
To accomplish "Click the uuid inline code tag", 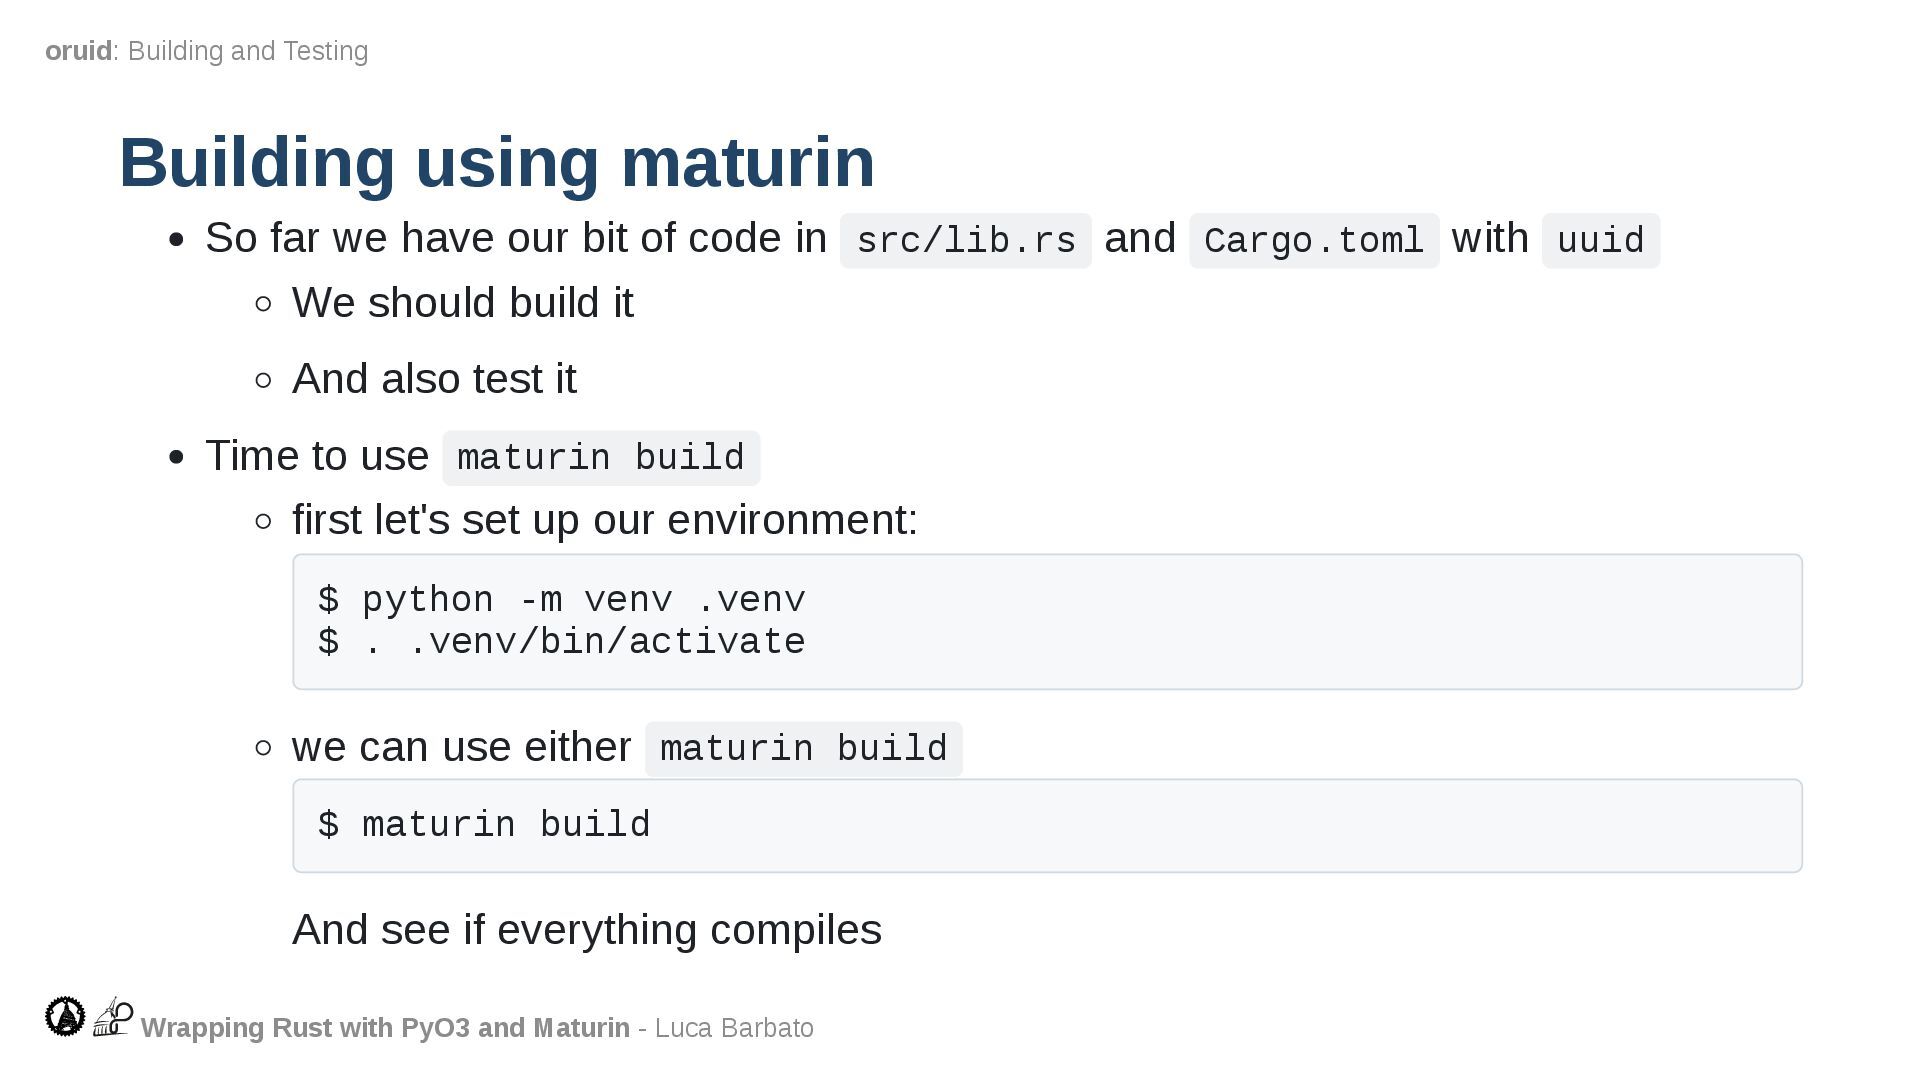I will tap(1600, 241).
